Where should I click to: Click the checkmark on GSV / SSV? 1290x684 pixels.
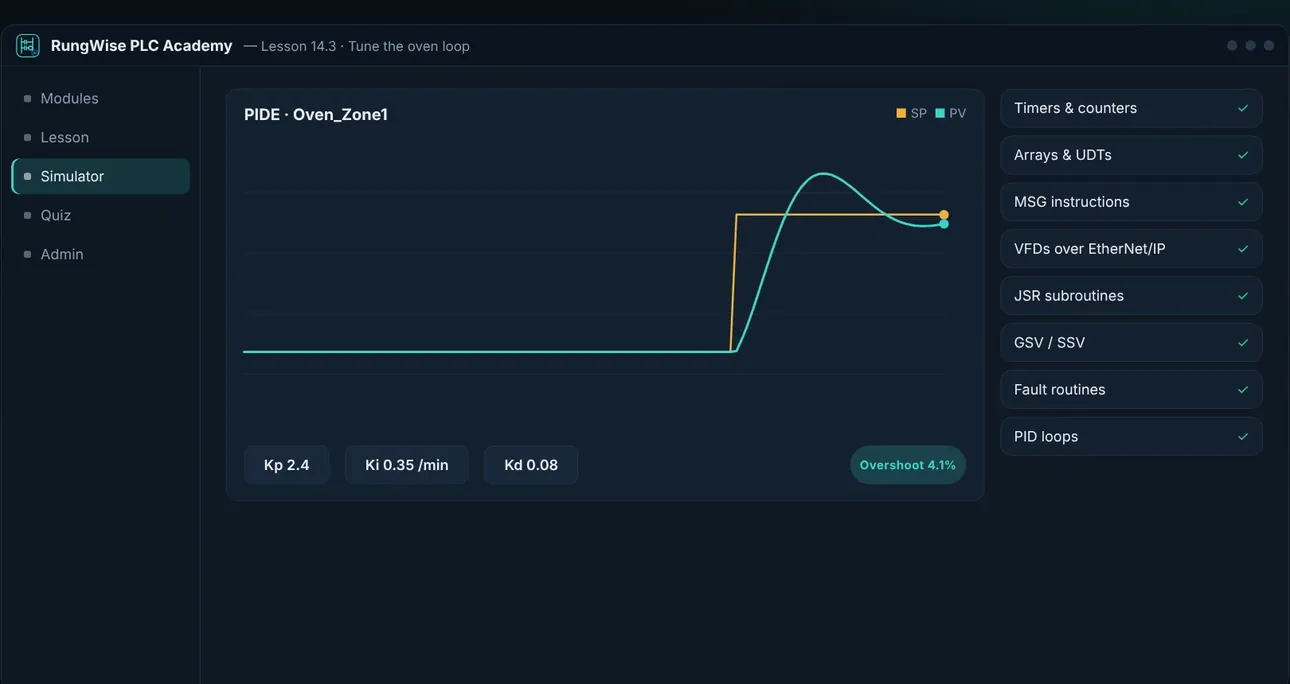(1243, 343)
